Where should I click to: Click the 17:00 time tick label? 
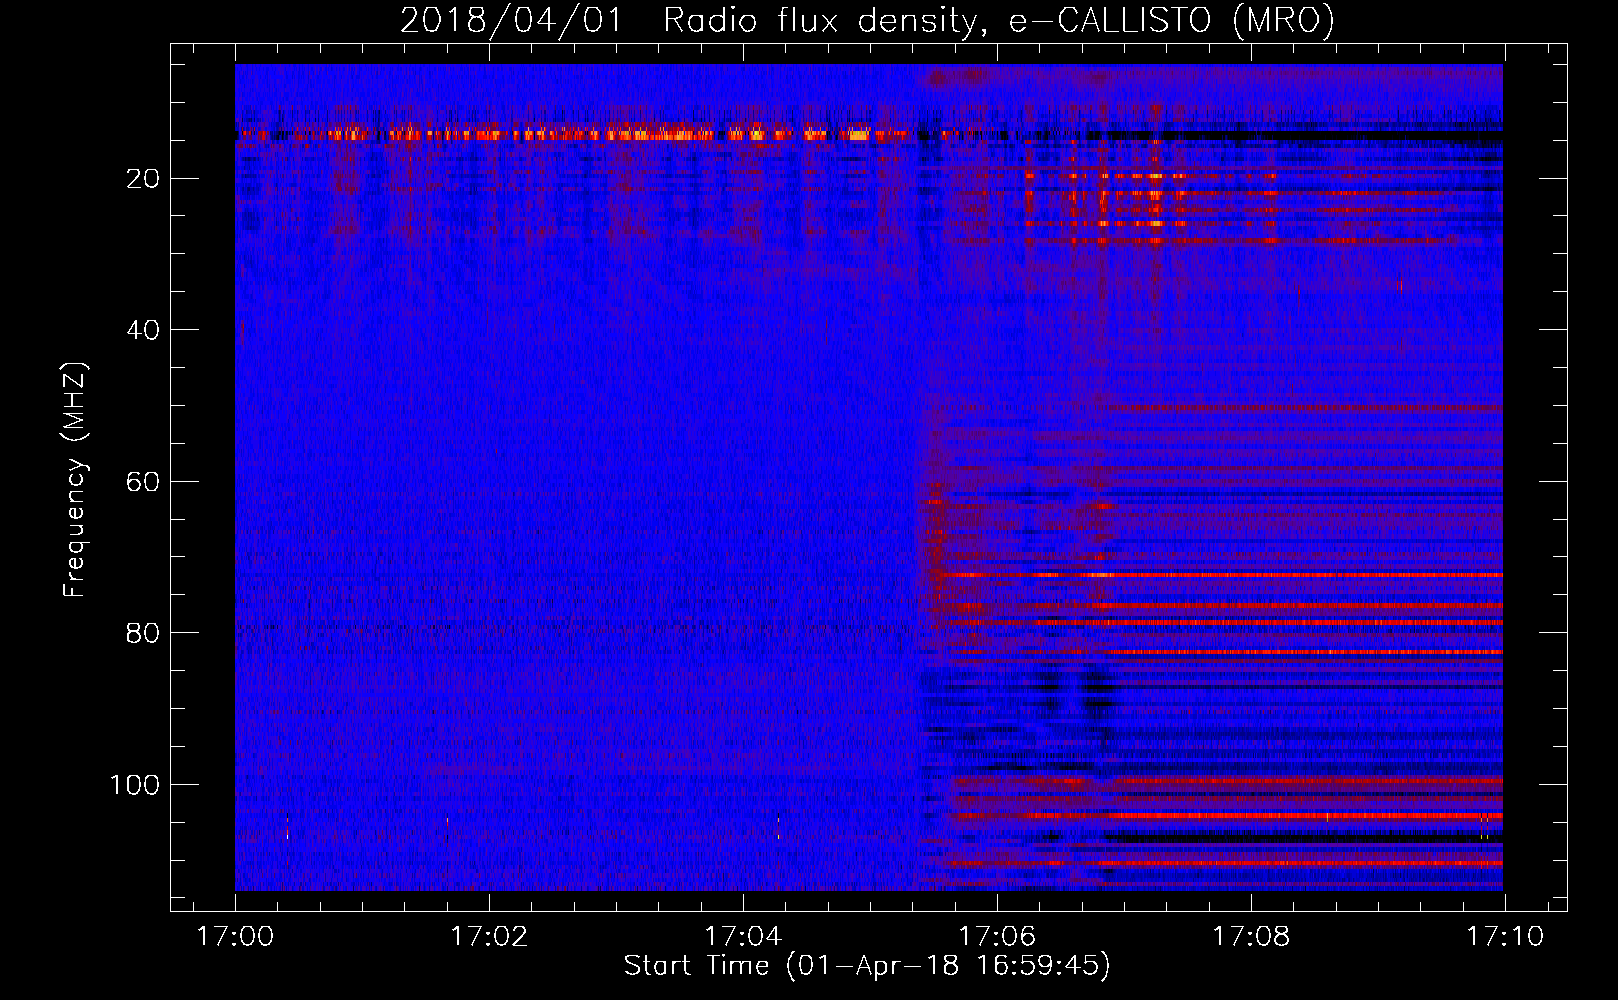coord(235,937)
